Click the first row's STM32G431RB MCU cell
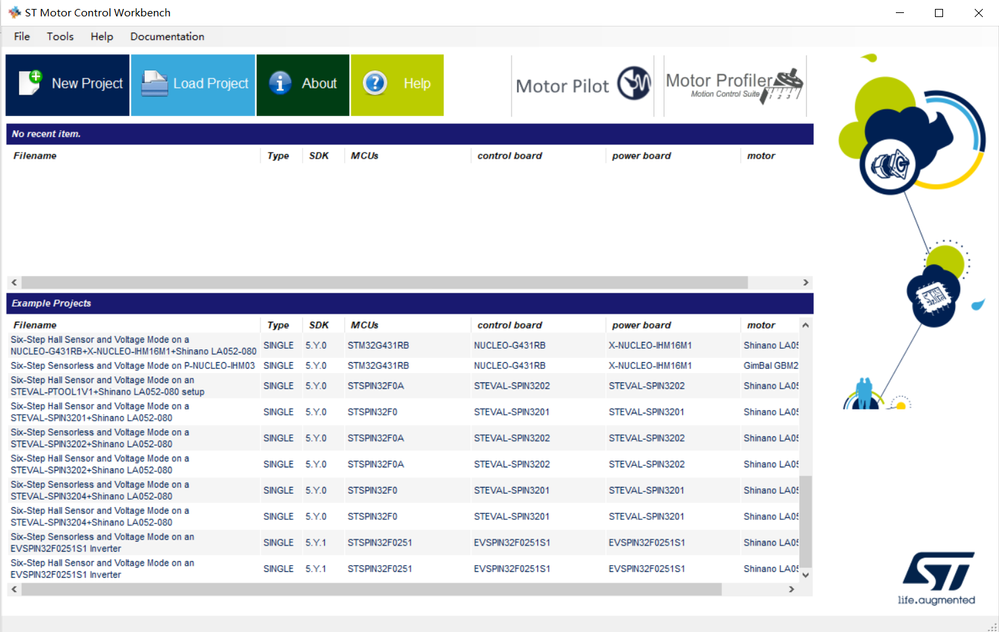Screen dimensions: 999x632 point(378,345)
